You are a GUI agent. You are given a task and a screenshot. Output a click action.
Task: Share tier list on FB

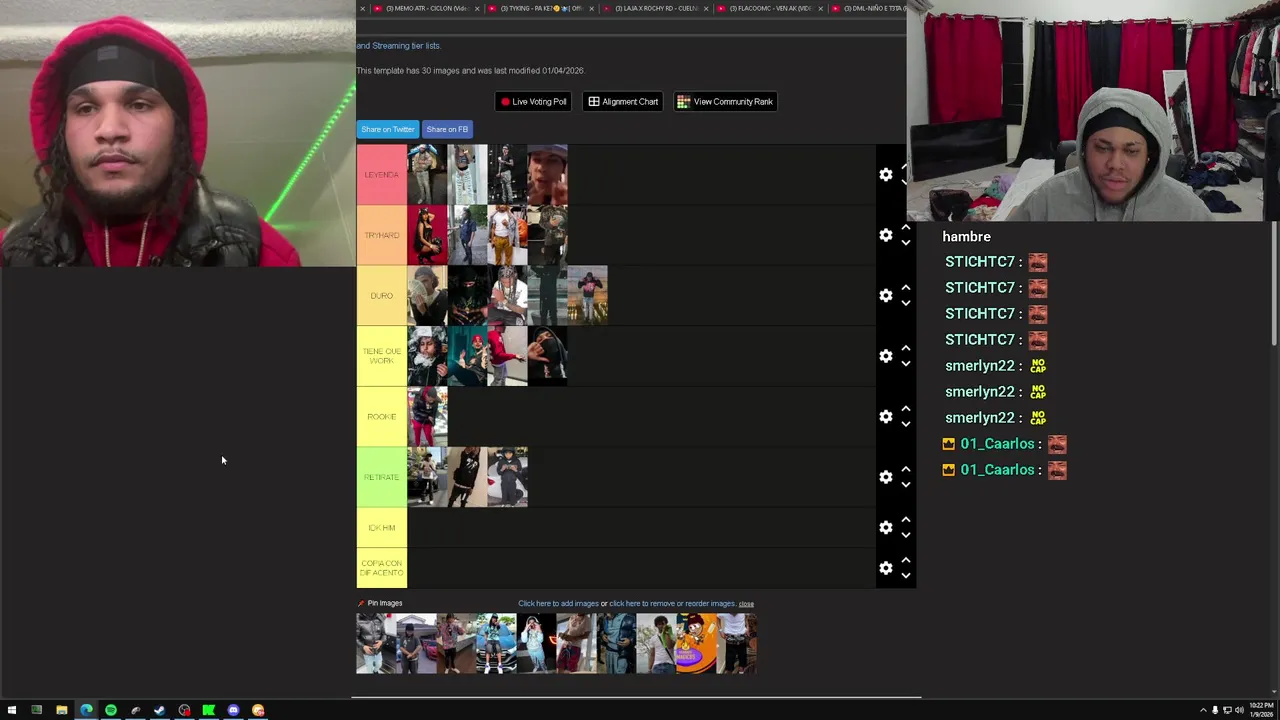pyautogui.click(x=447, y=129)
